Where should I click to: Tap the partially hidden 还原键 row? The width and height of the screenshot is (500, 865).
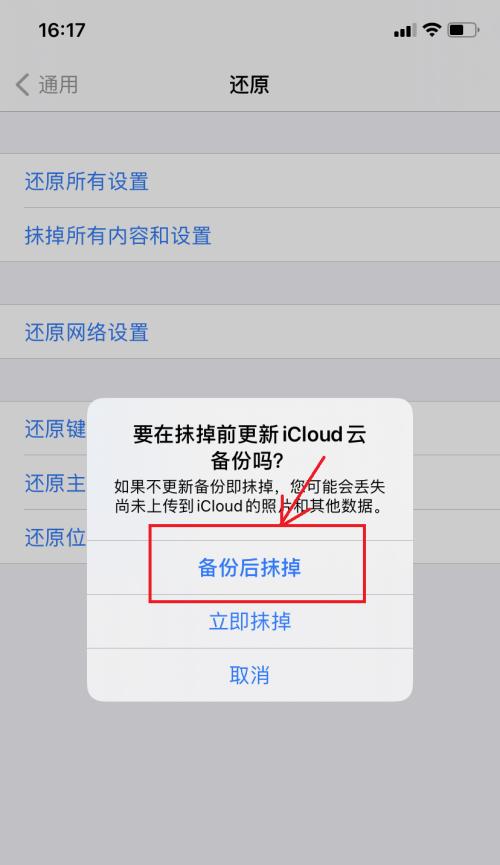point(44,429)
